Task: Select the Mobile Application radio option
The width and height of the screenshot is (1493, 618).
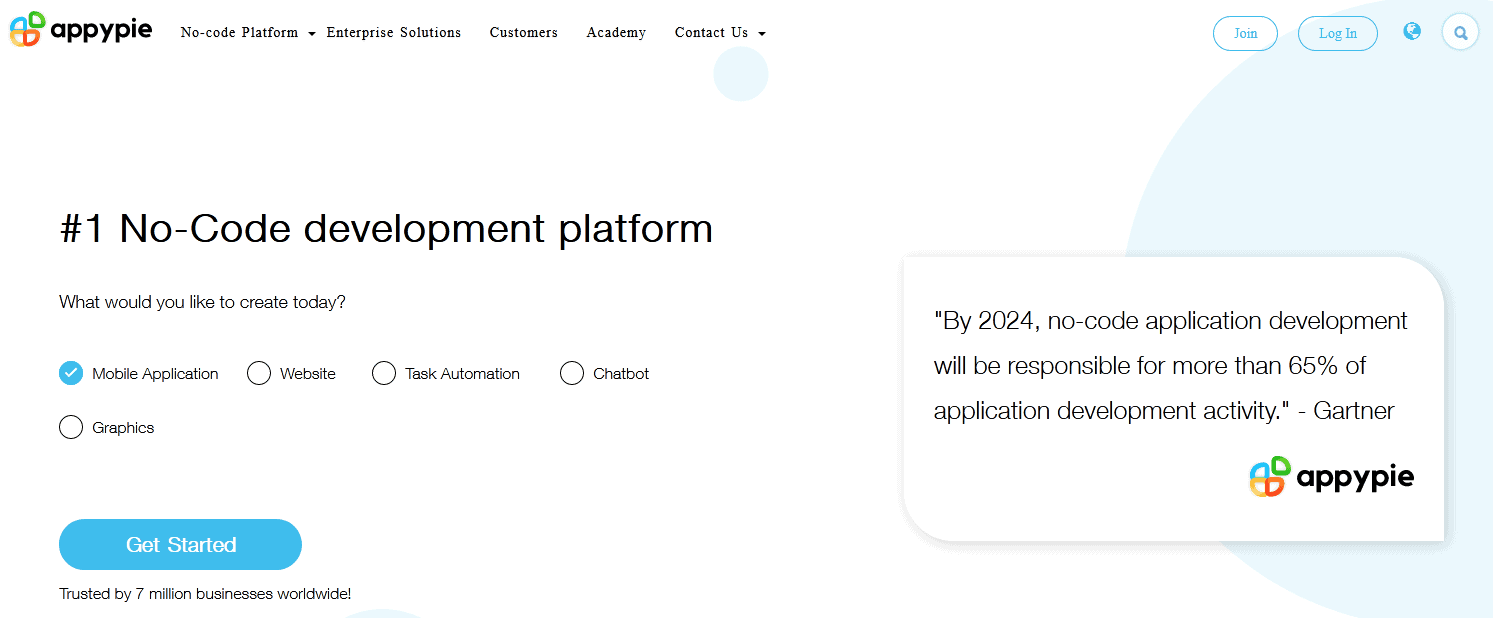Action: tap(71, 374)
